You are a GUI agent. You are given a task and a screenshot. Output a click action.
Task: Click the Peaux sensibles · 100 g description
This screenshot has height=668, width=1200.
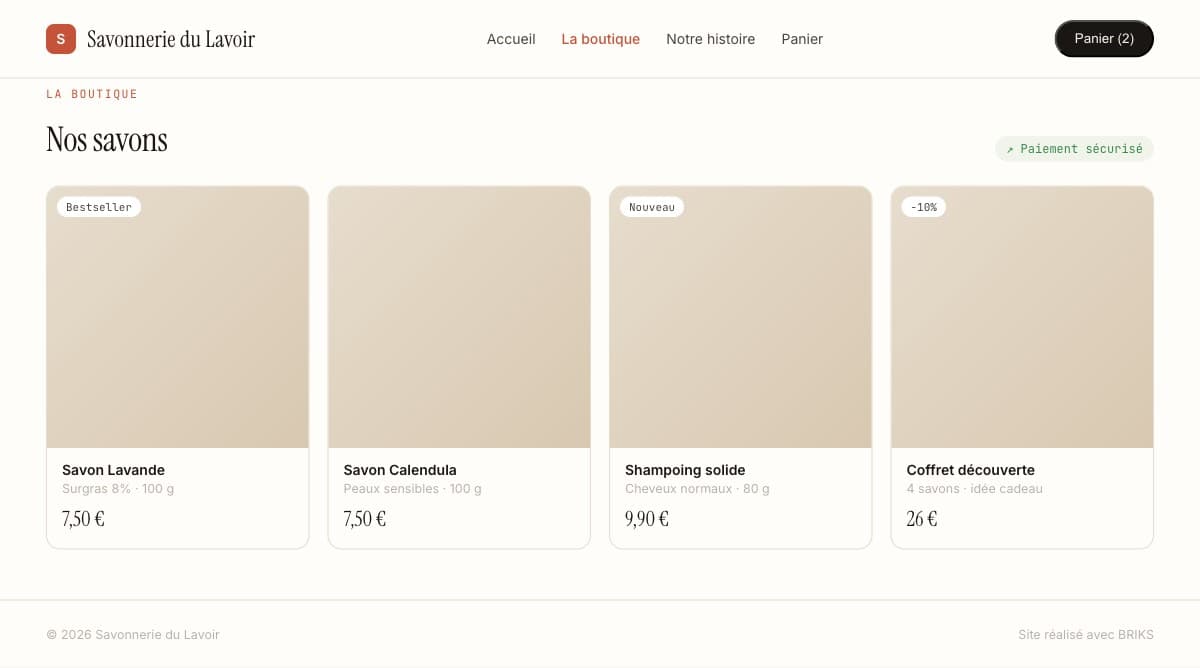coord(412,489)
